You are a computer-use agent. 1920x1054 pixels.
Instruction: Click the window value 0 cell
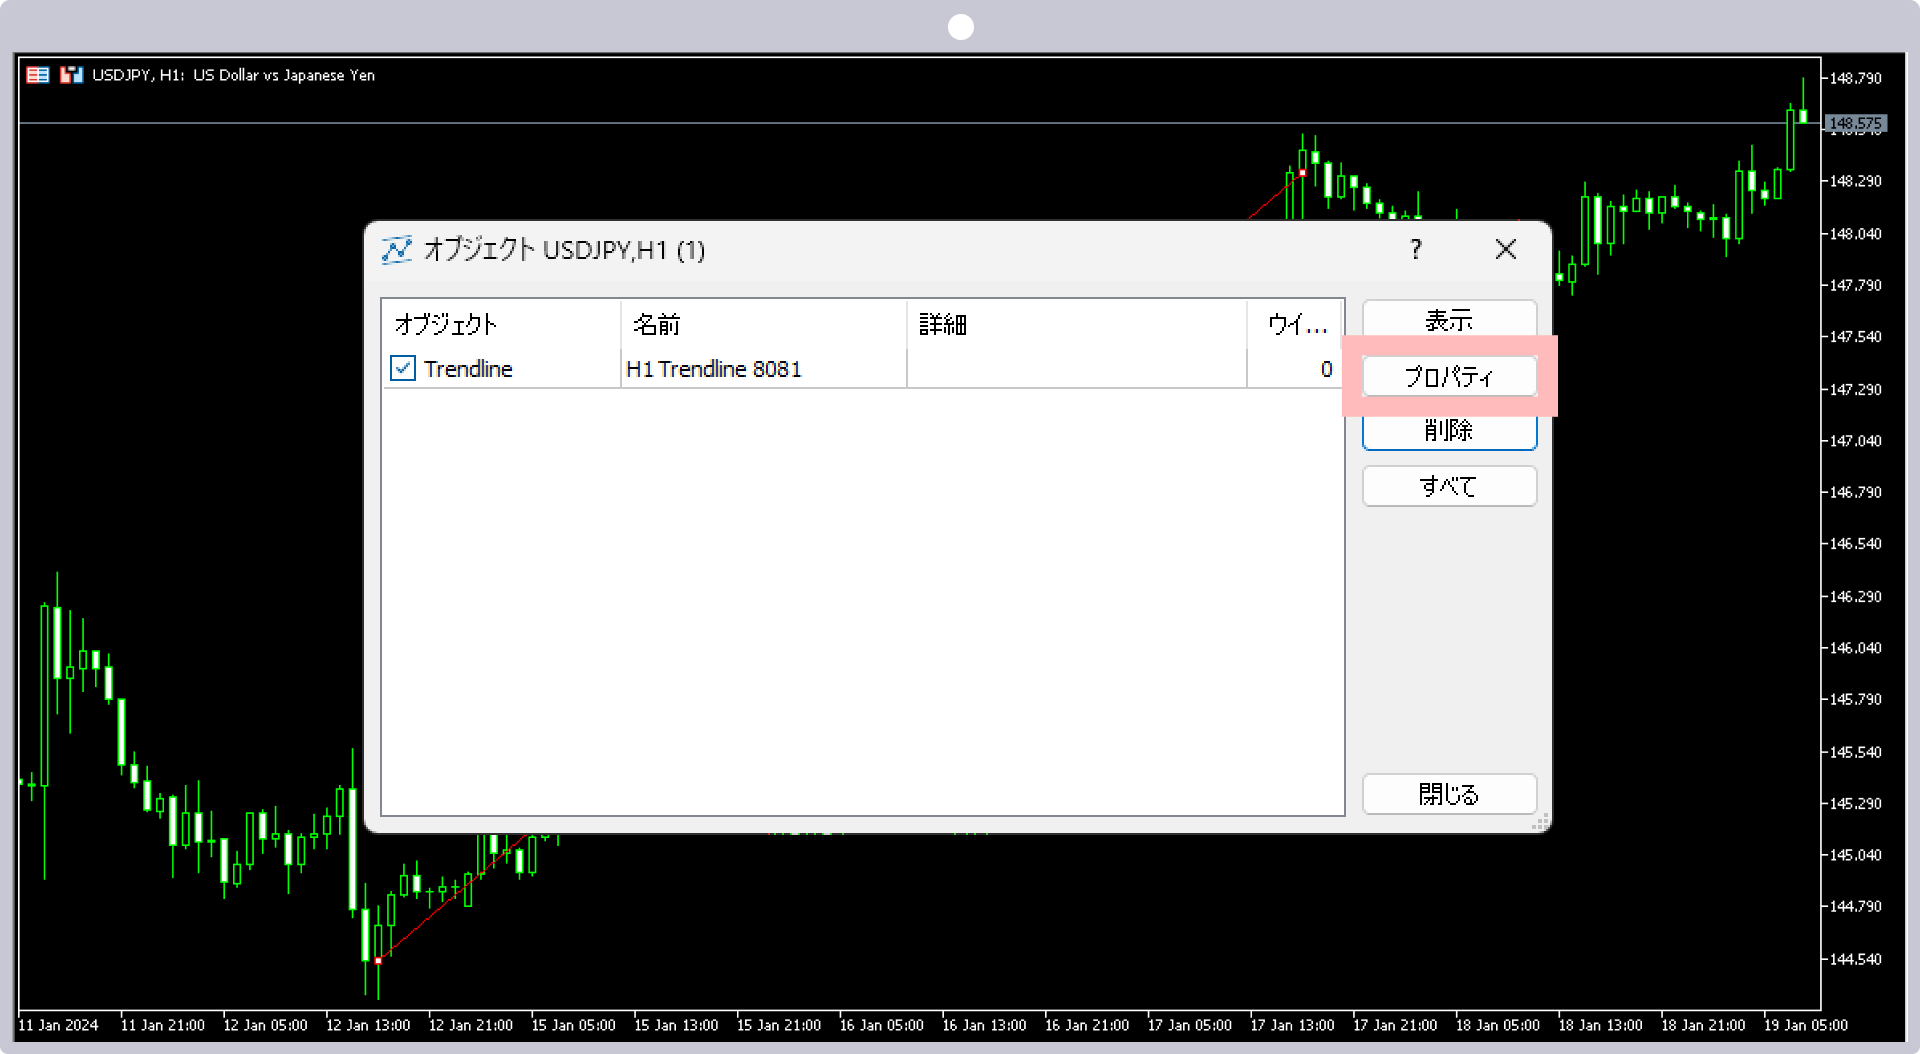1295,369
